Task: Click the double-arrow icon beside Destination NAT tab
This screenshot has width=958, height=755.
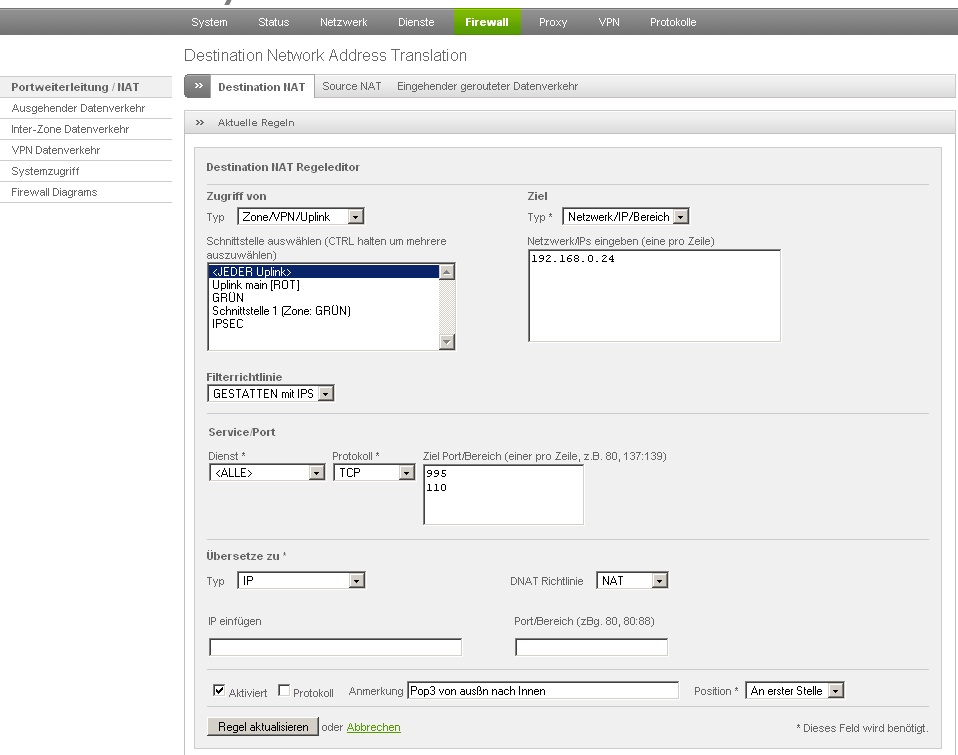Action: (197, 87)
